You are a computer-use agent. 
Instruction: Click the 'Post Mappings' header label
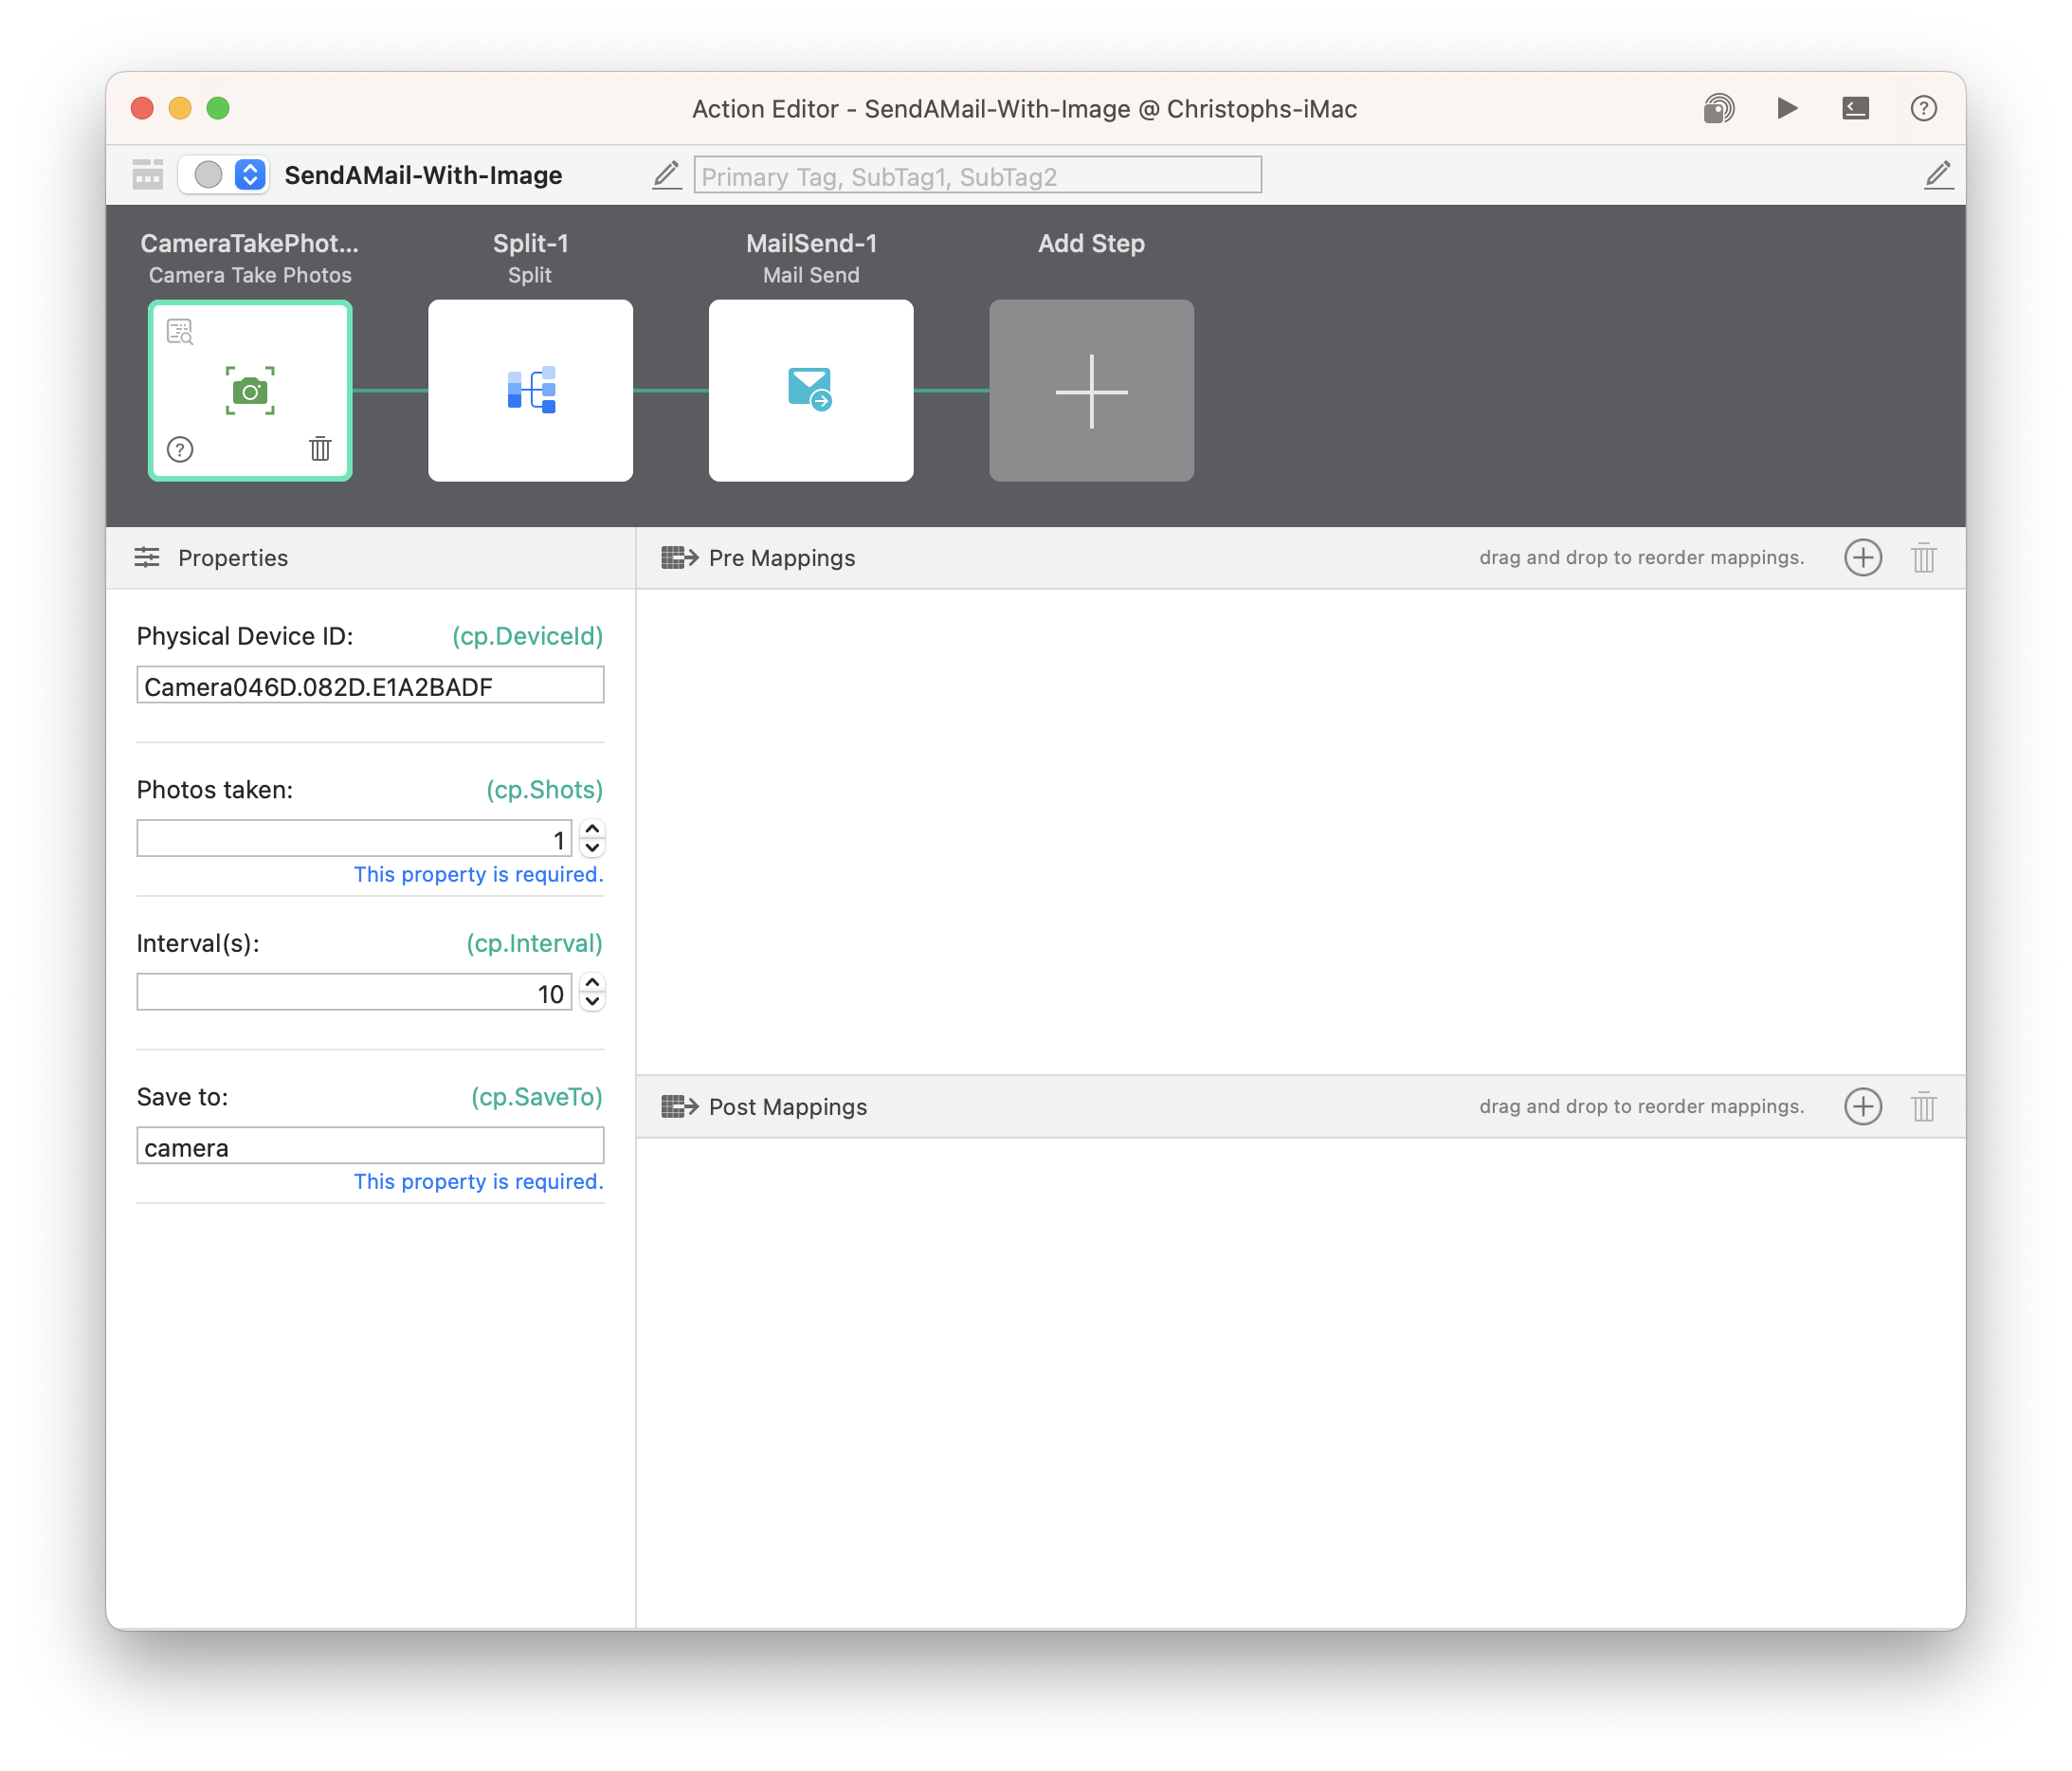point(788,1107)
